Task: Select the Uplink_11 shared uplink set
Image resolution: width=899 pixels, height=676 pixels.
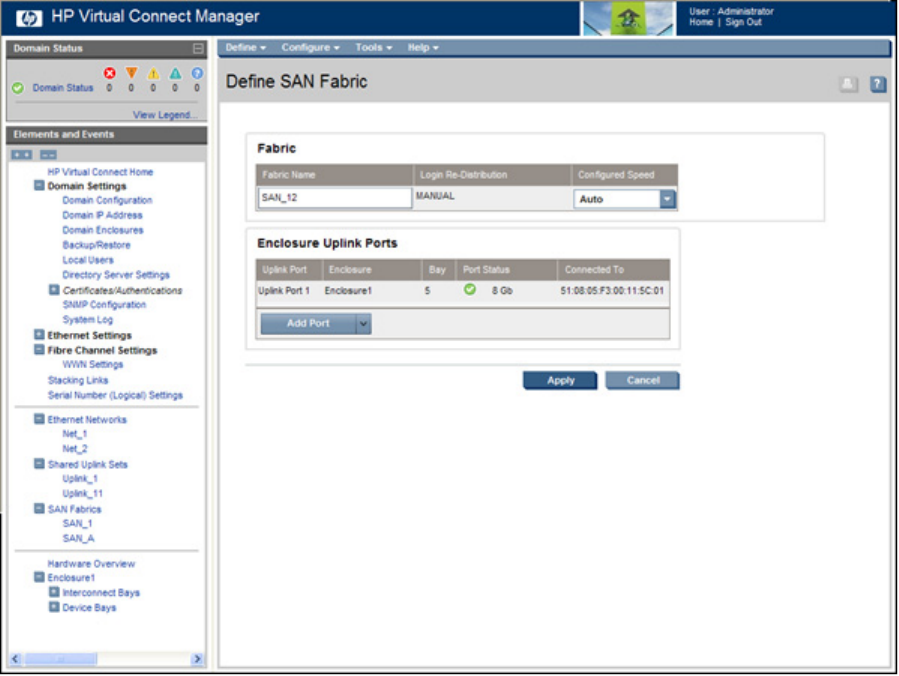Action: click(83, 493)
